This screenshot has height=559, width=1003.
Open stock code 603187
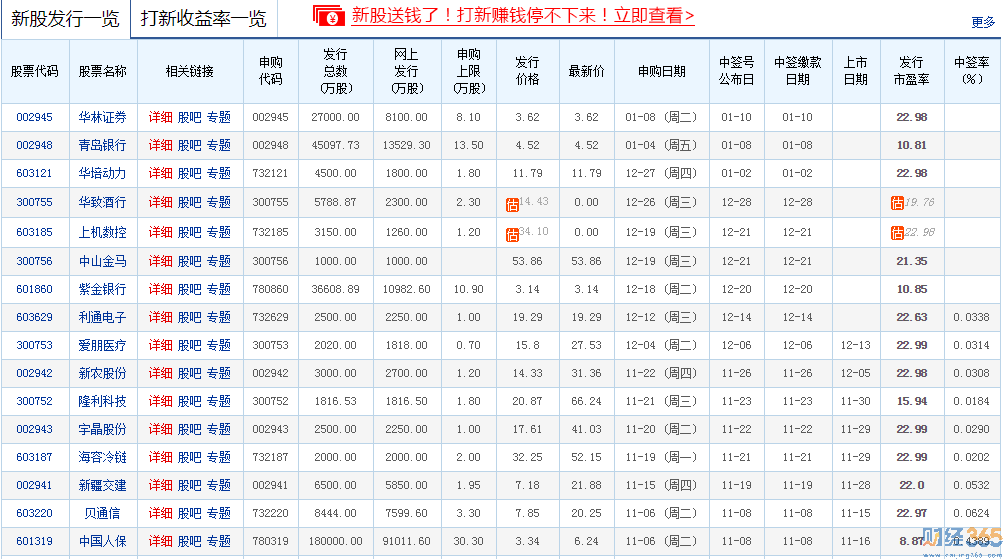(x=35, y=457)
